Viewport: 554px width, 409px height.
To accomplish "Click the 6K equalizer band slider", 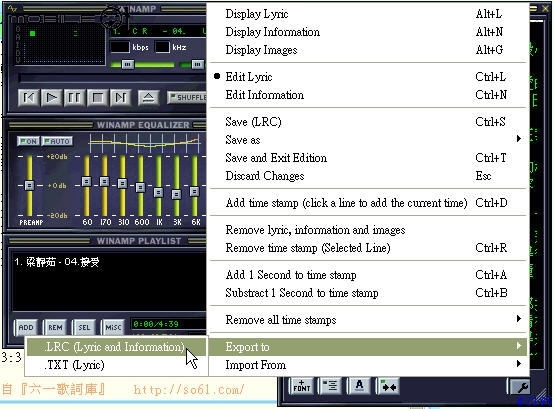I will pos(194,191).
